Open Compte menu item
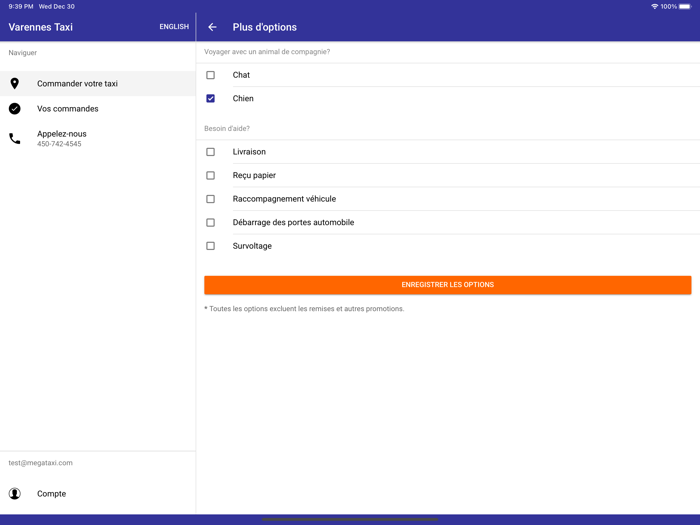The height and width of the screenshot is (525, 700). pyautogui.click(x=98, y=493)
